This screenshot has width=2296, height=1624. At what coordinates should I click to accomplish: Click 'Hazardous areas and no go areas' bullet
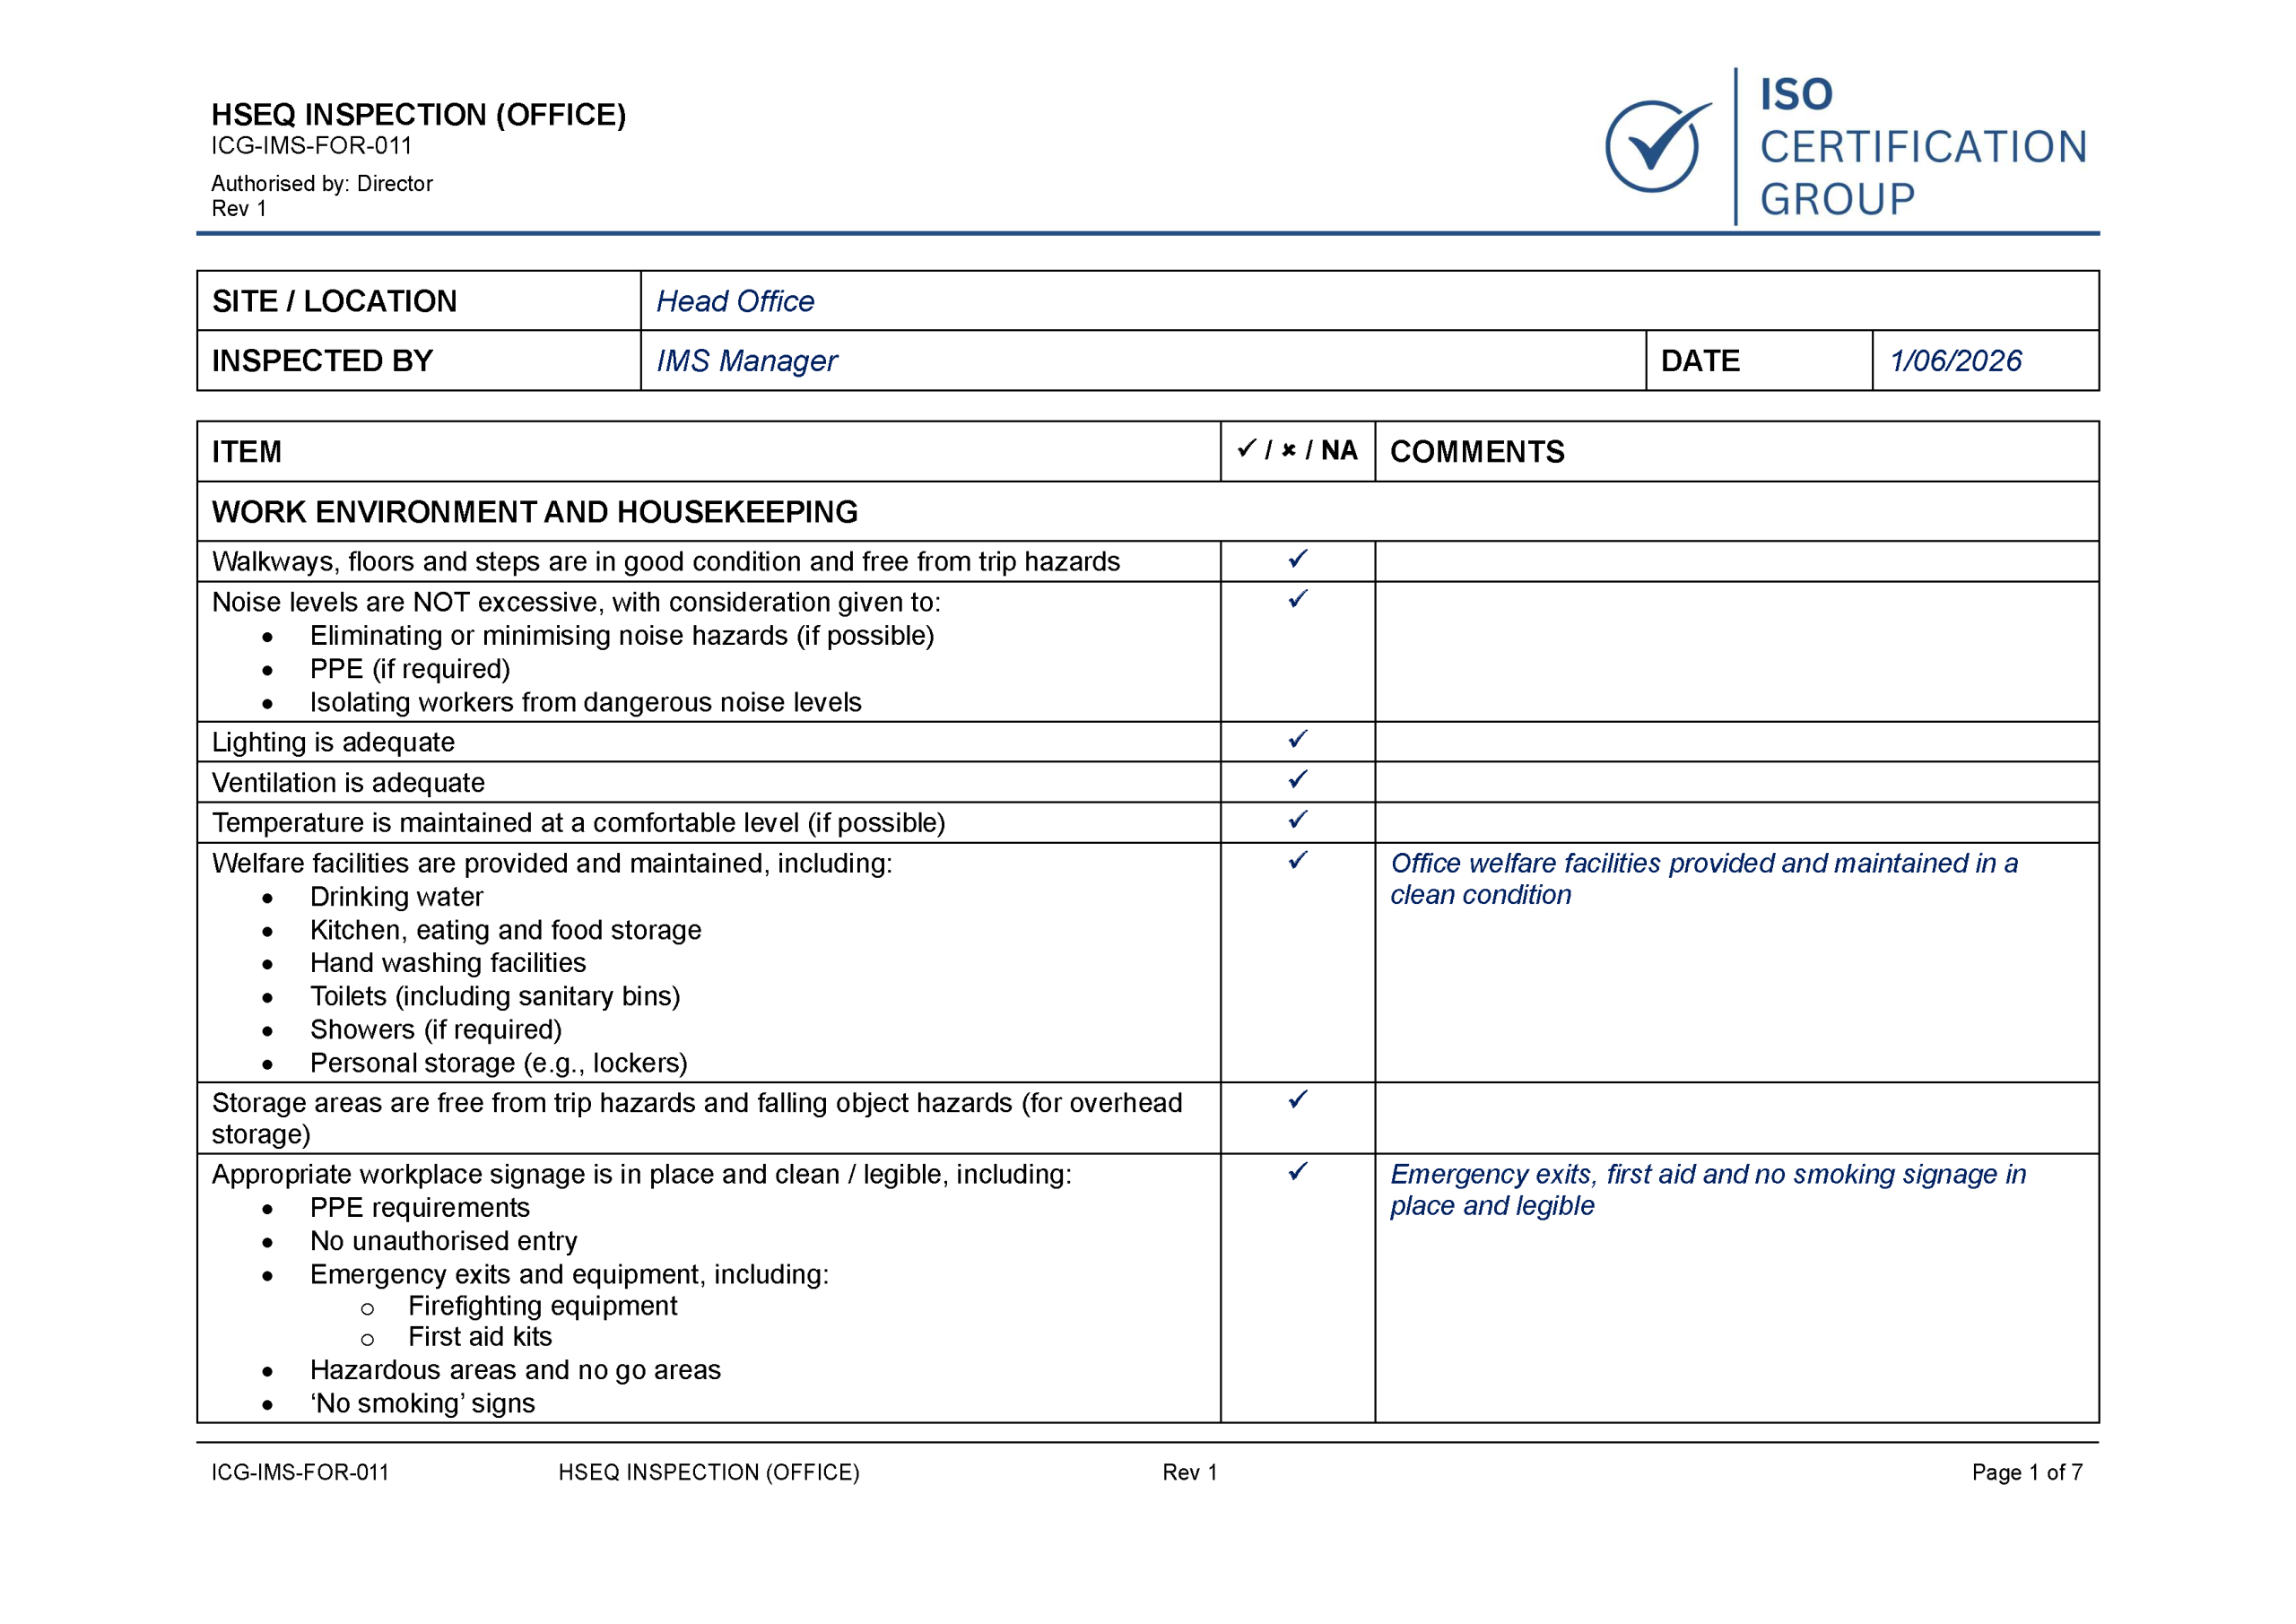[x=515, y=1370]
